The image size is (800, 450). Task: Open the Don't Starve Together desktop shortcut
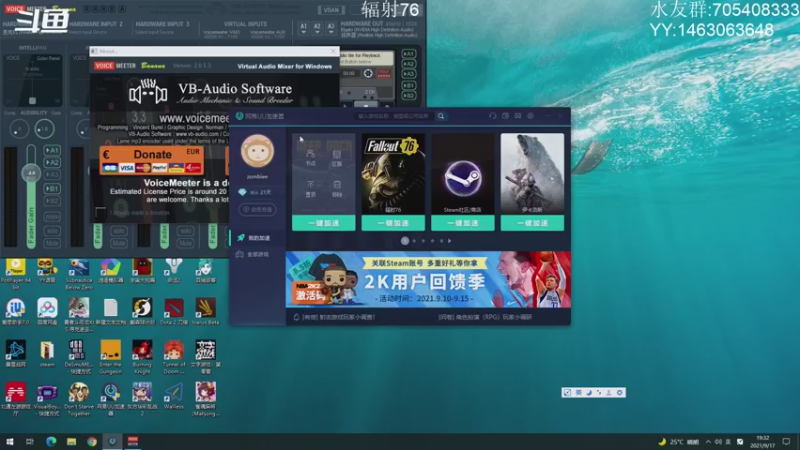tap(79, 399)
